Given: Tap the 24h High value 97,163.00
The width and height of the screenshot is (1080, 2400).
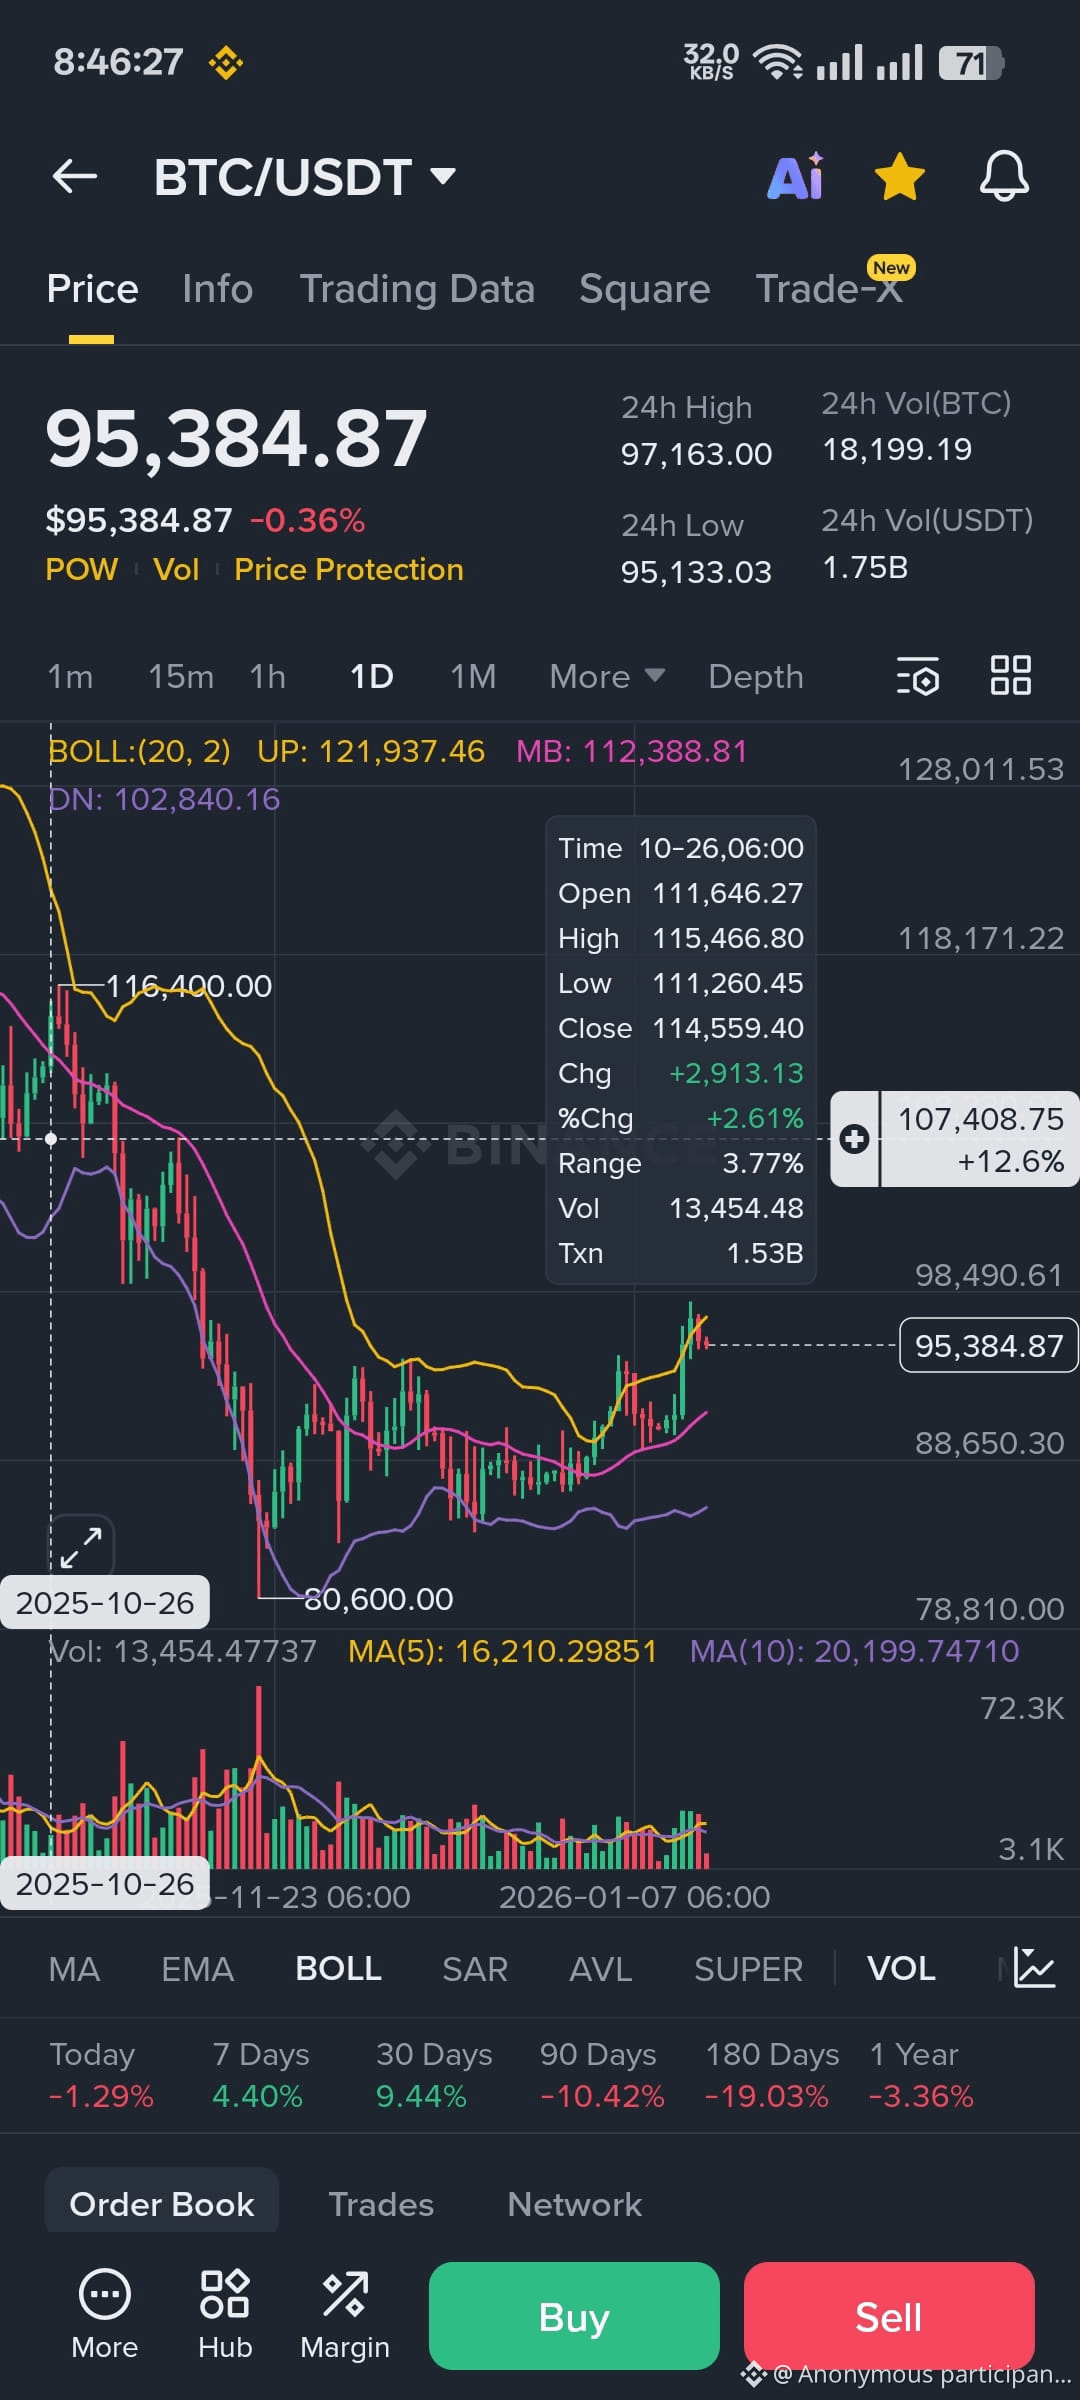Looking at the screenshot, I should coord(696,454).
